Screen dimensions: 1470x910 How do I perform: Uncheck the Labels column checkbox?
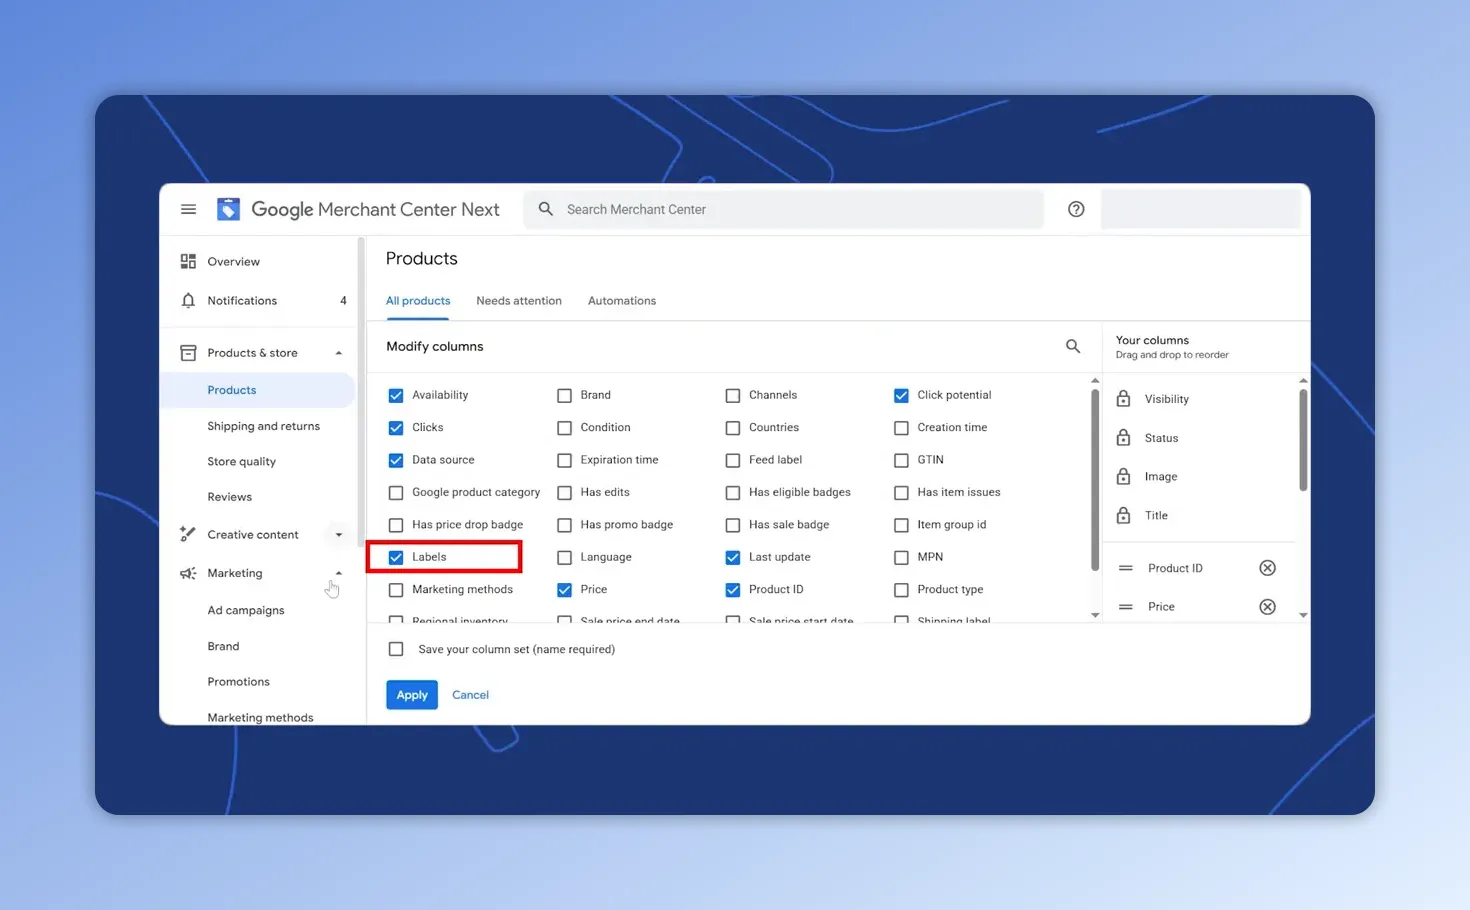tap(396, 557)
